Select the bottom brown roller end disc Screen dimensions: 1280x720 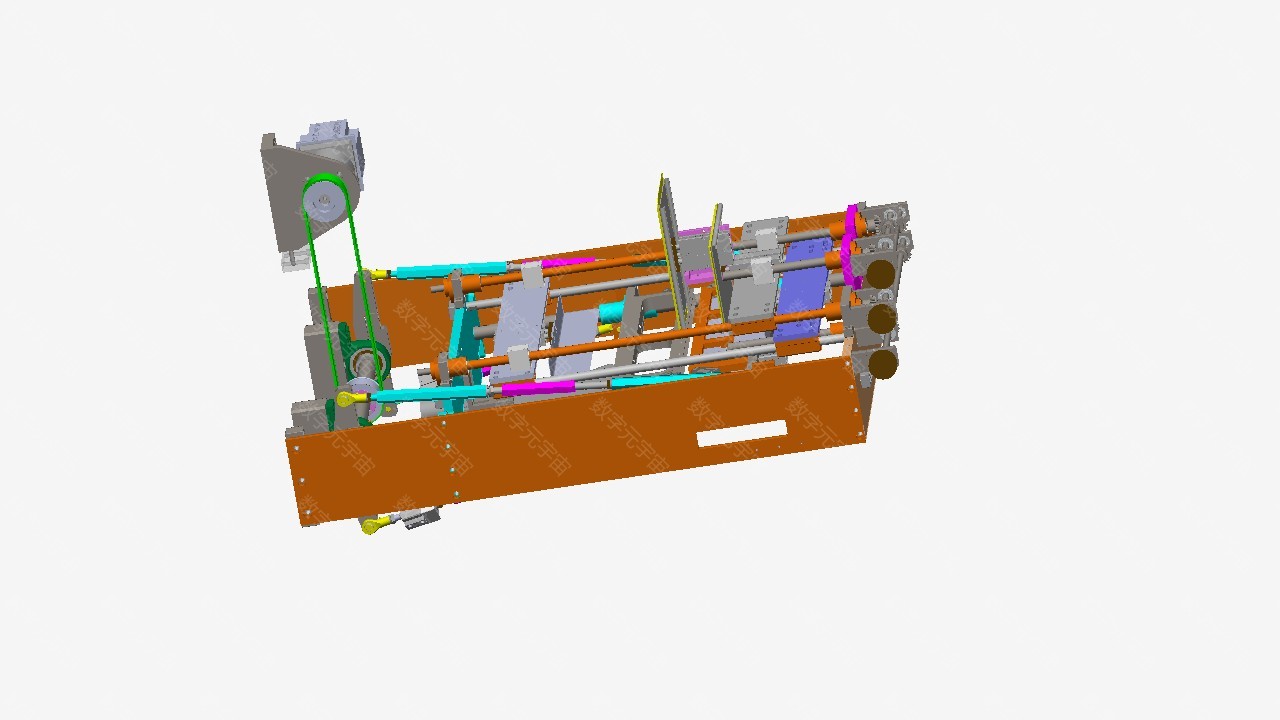tap(882, 363)
